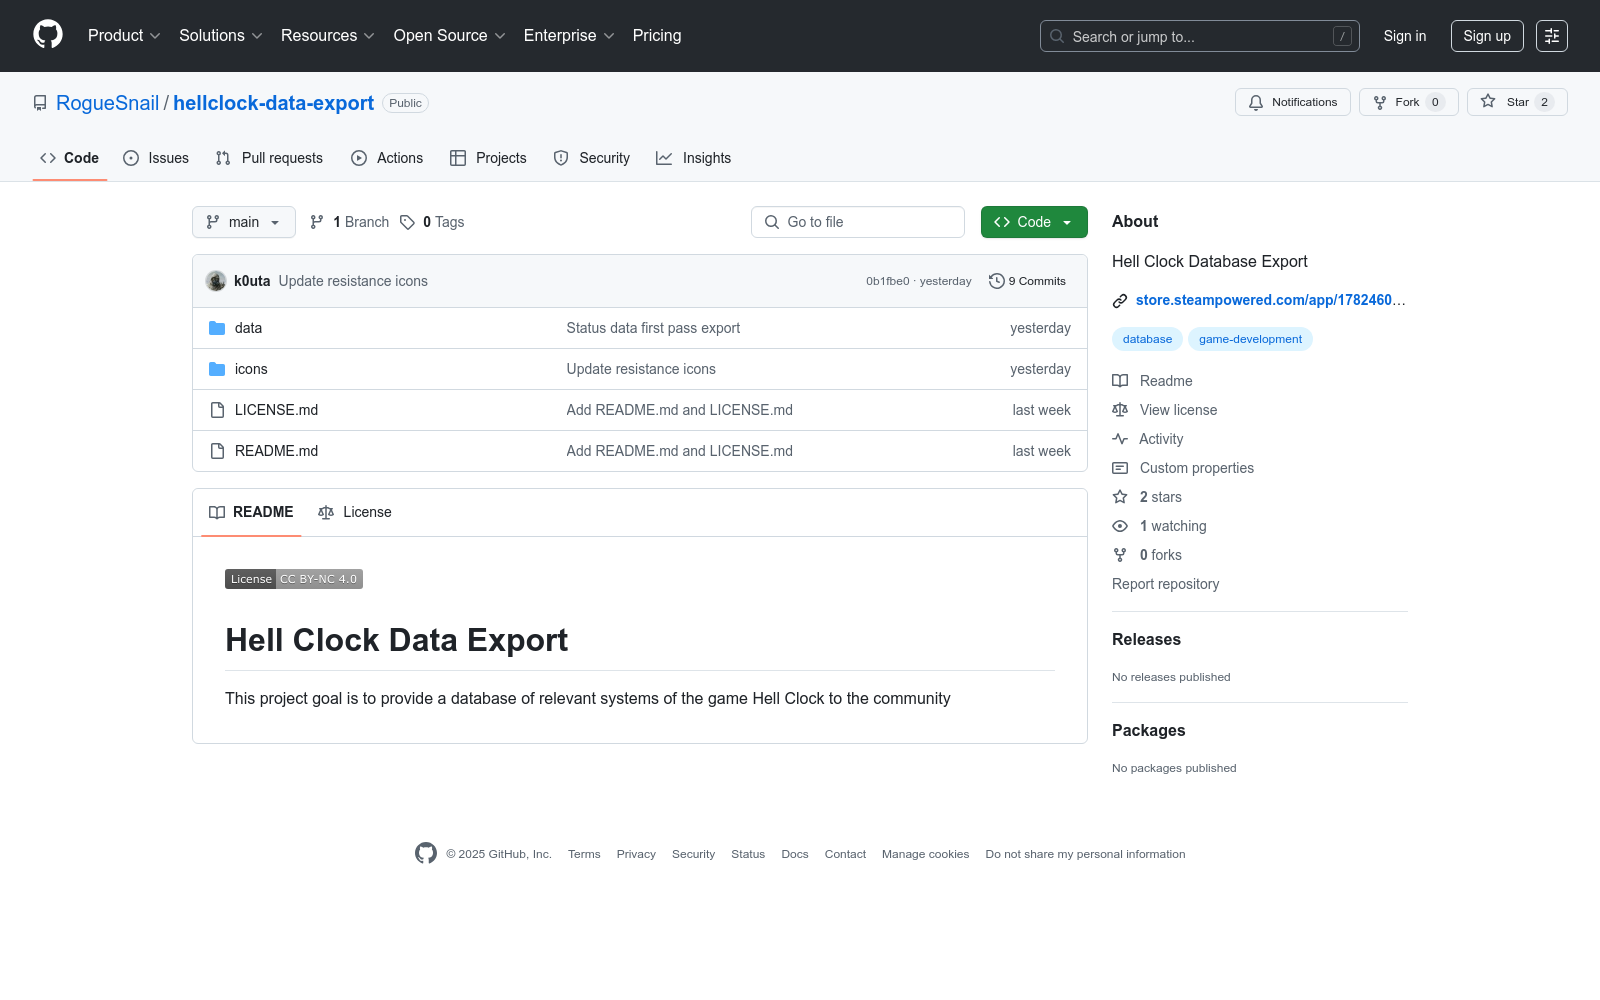Click the fork icon beside 0 forks
Screen dimensions: 1600x1000
point(1120,555)
